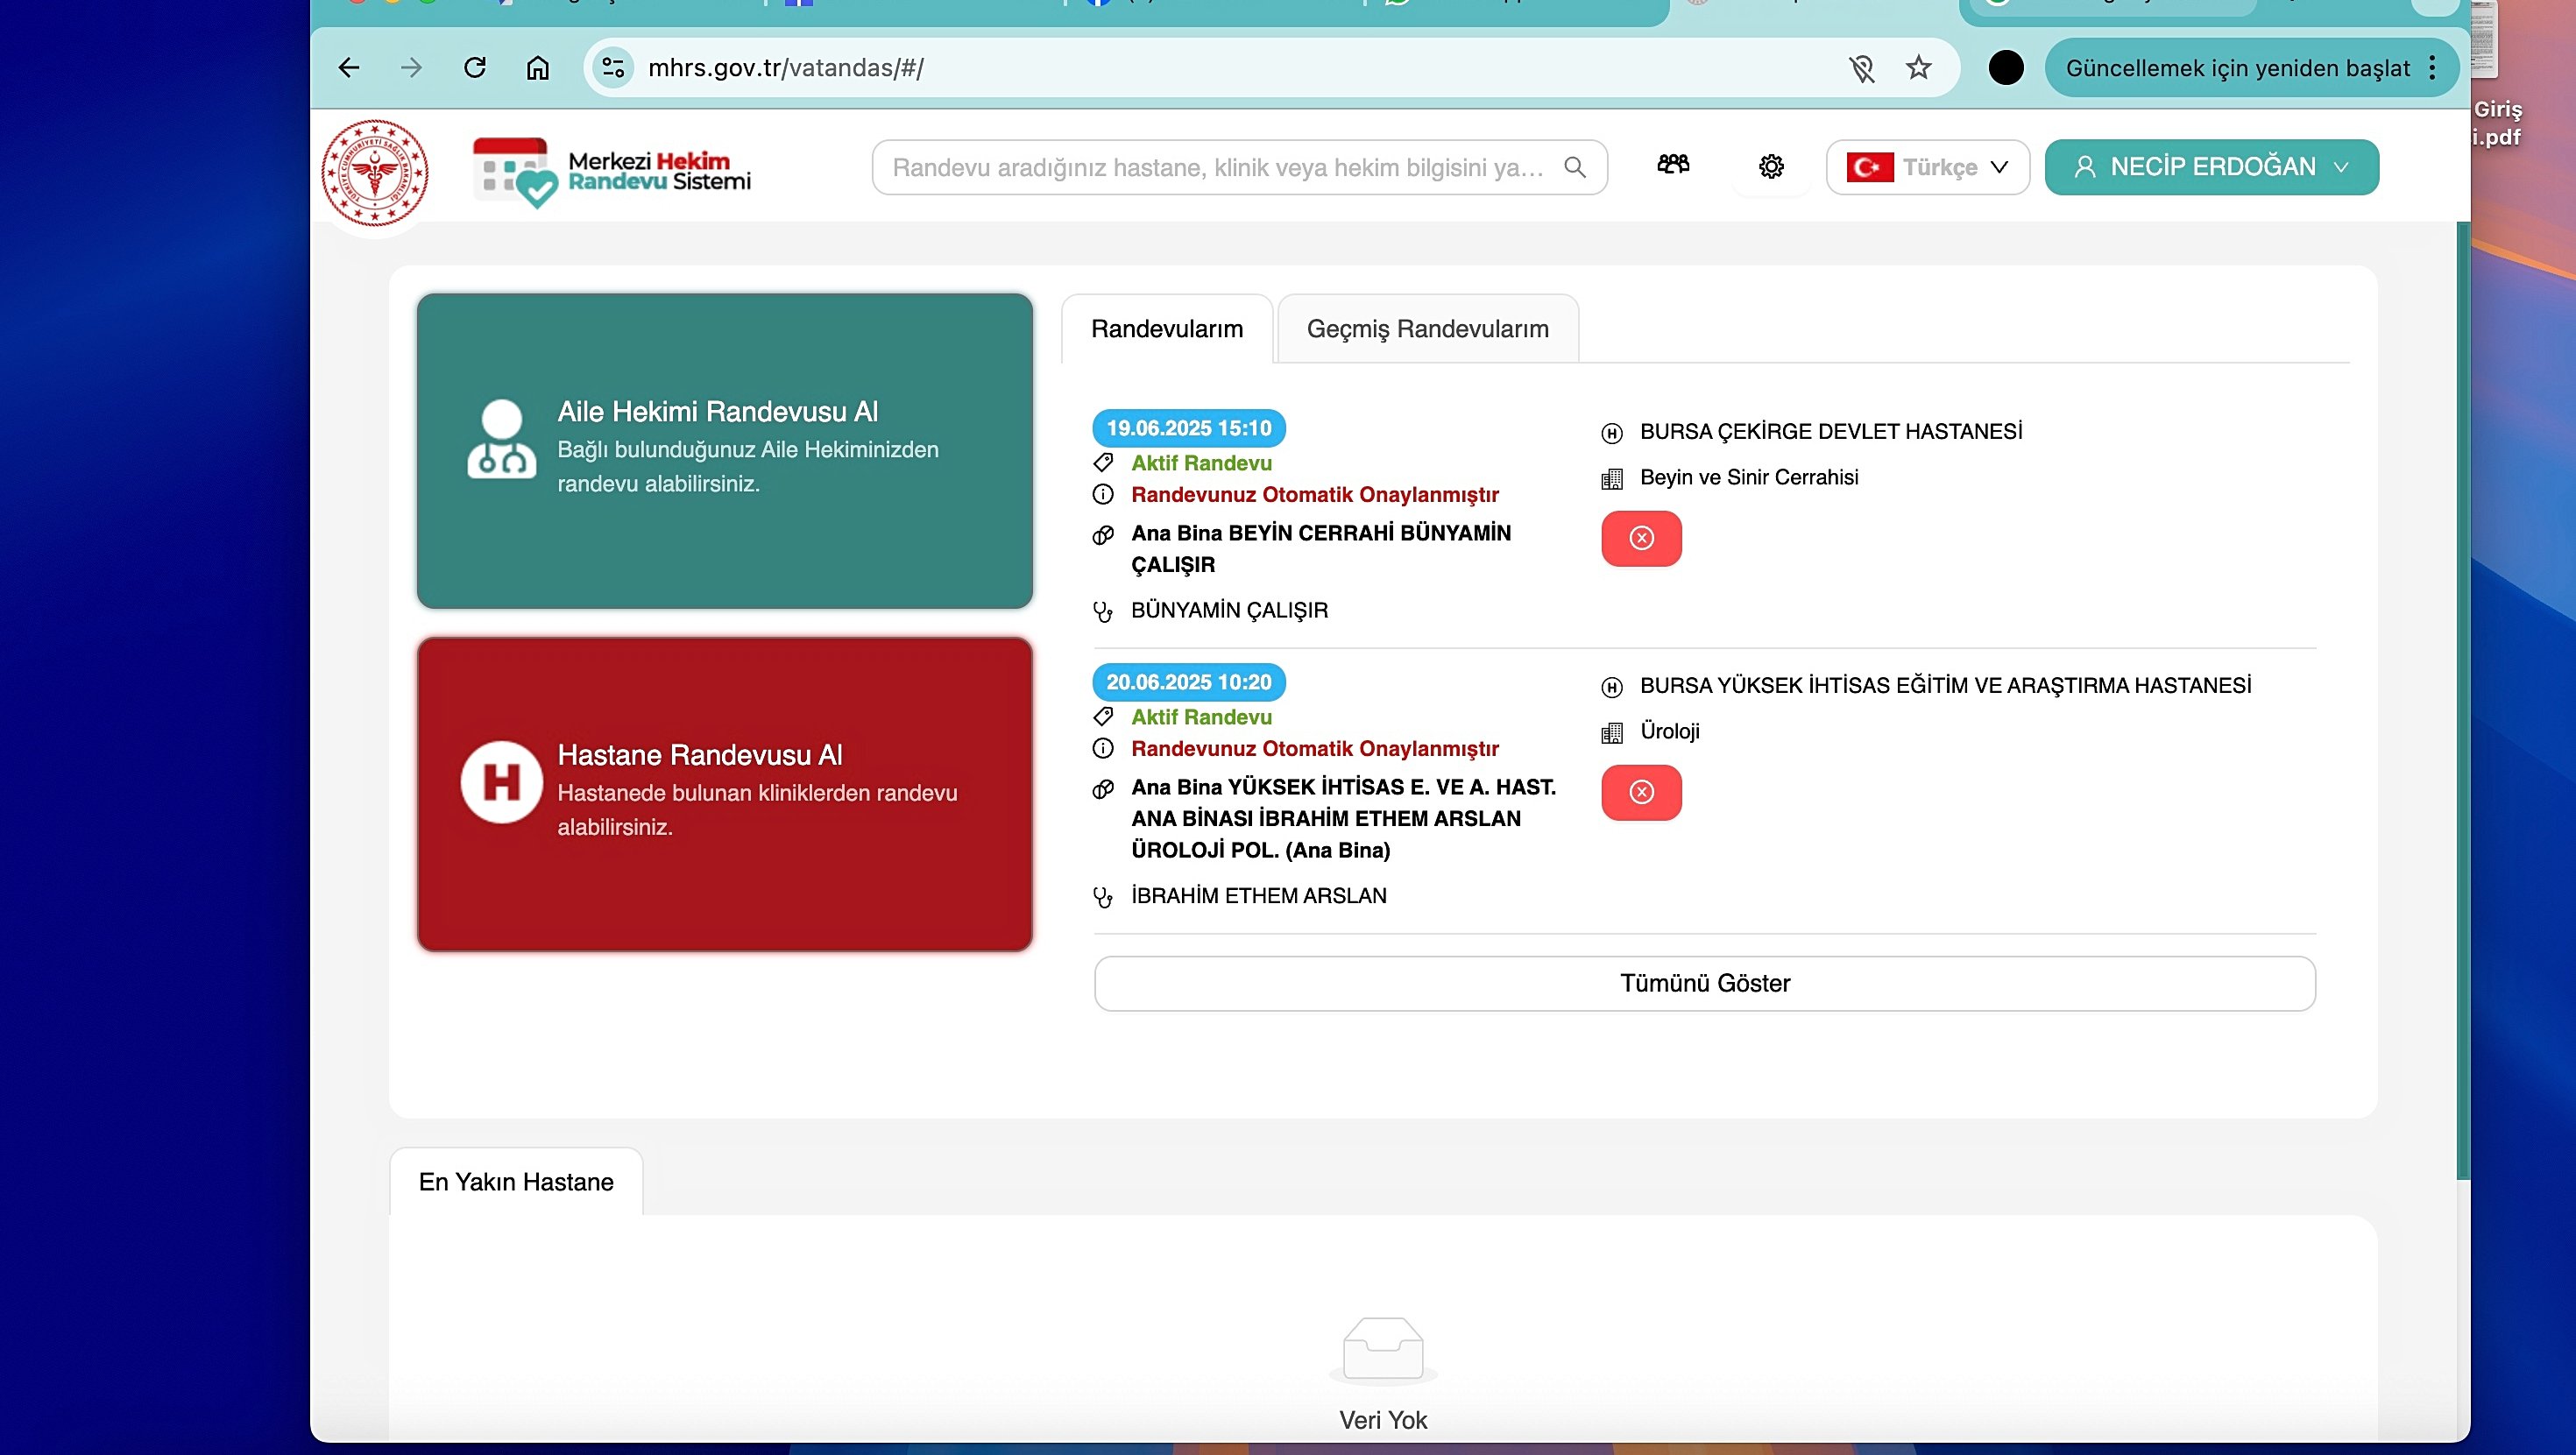Open the Türkçe language dropdown
The height and width of the screenshot is (1455, 2576).
pyautogui.click(x=1927, y=167)
